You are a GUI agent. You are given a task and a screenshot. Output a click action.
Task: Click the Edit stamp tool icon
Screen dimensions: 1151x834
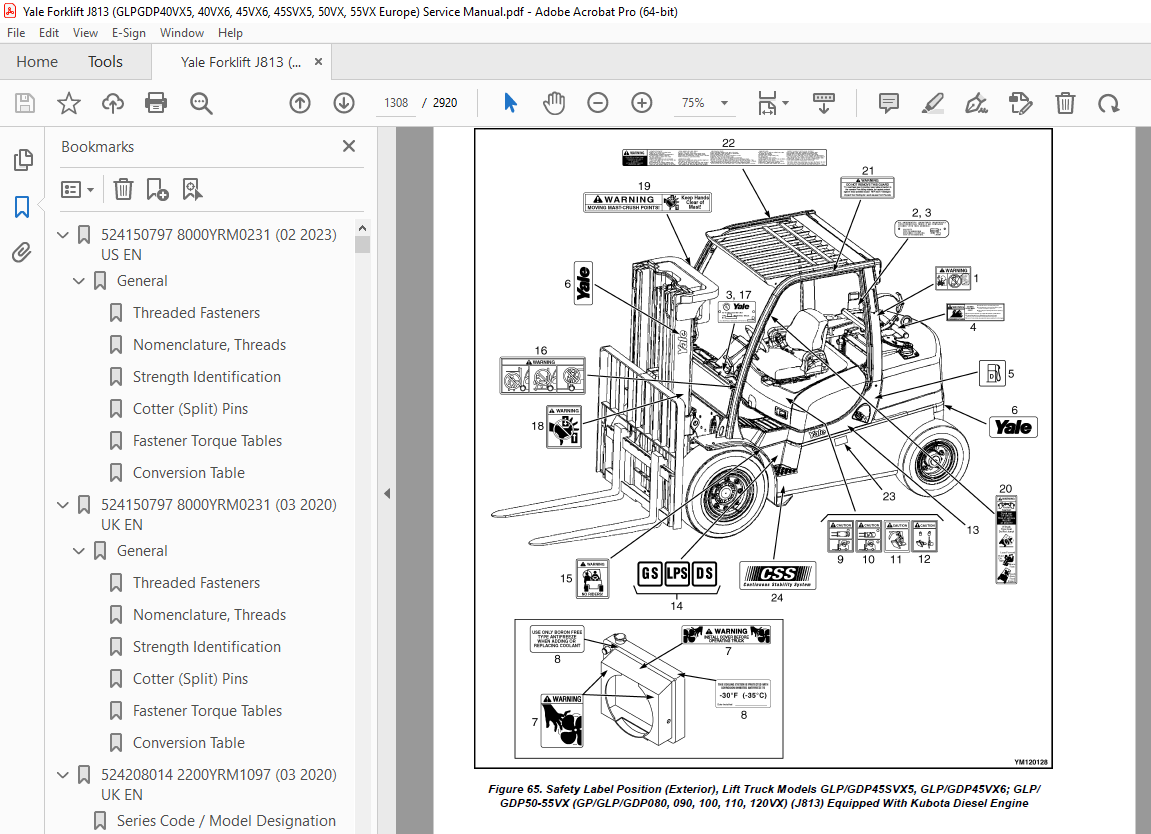point(1020,103)
